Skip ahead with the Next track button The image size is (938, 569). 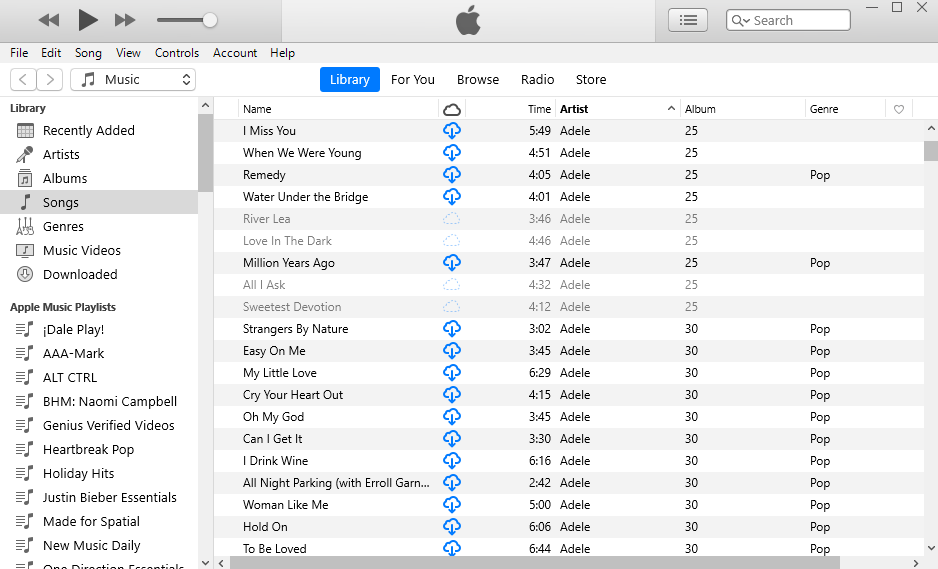(x=125, y=20)
